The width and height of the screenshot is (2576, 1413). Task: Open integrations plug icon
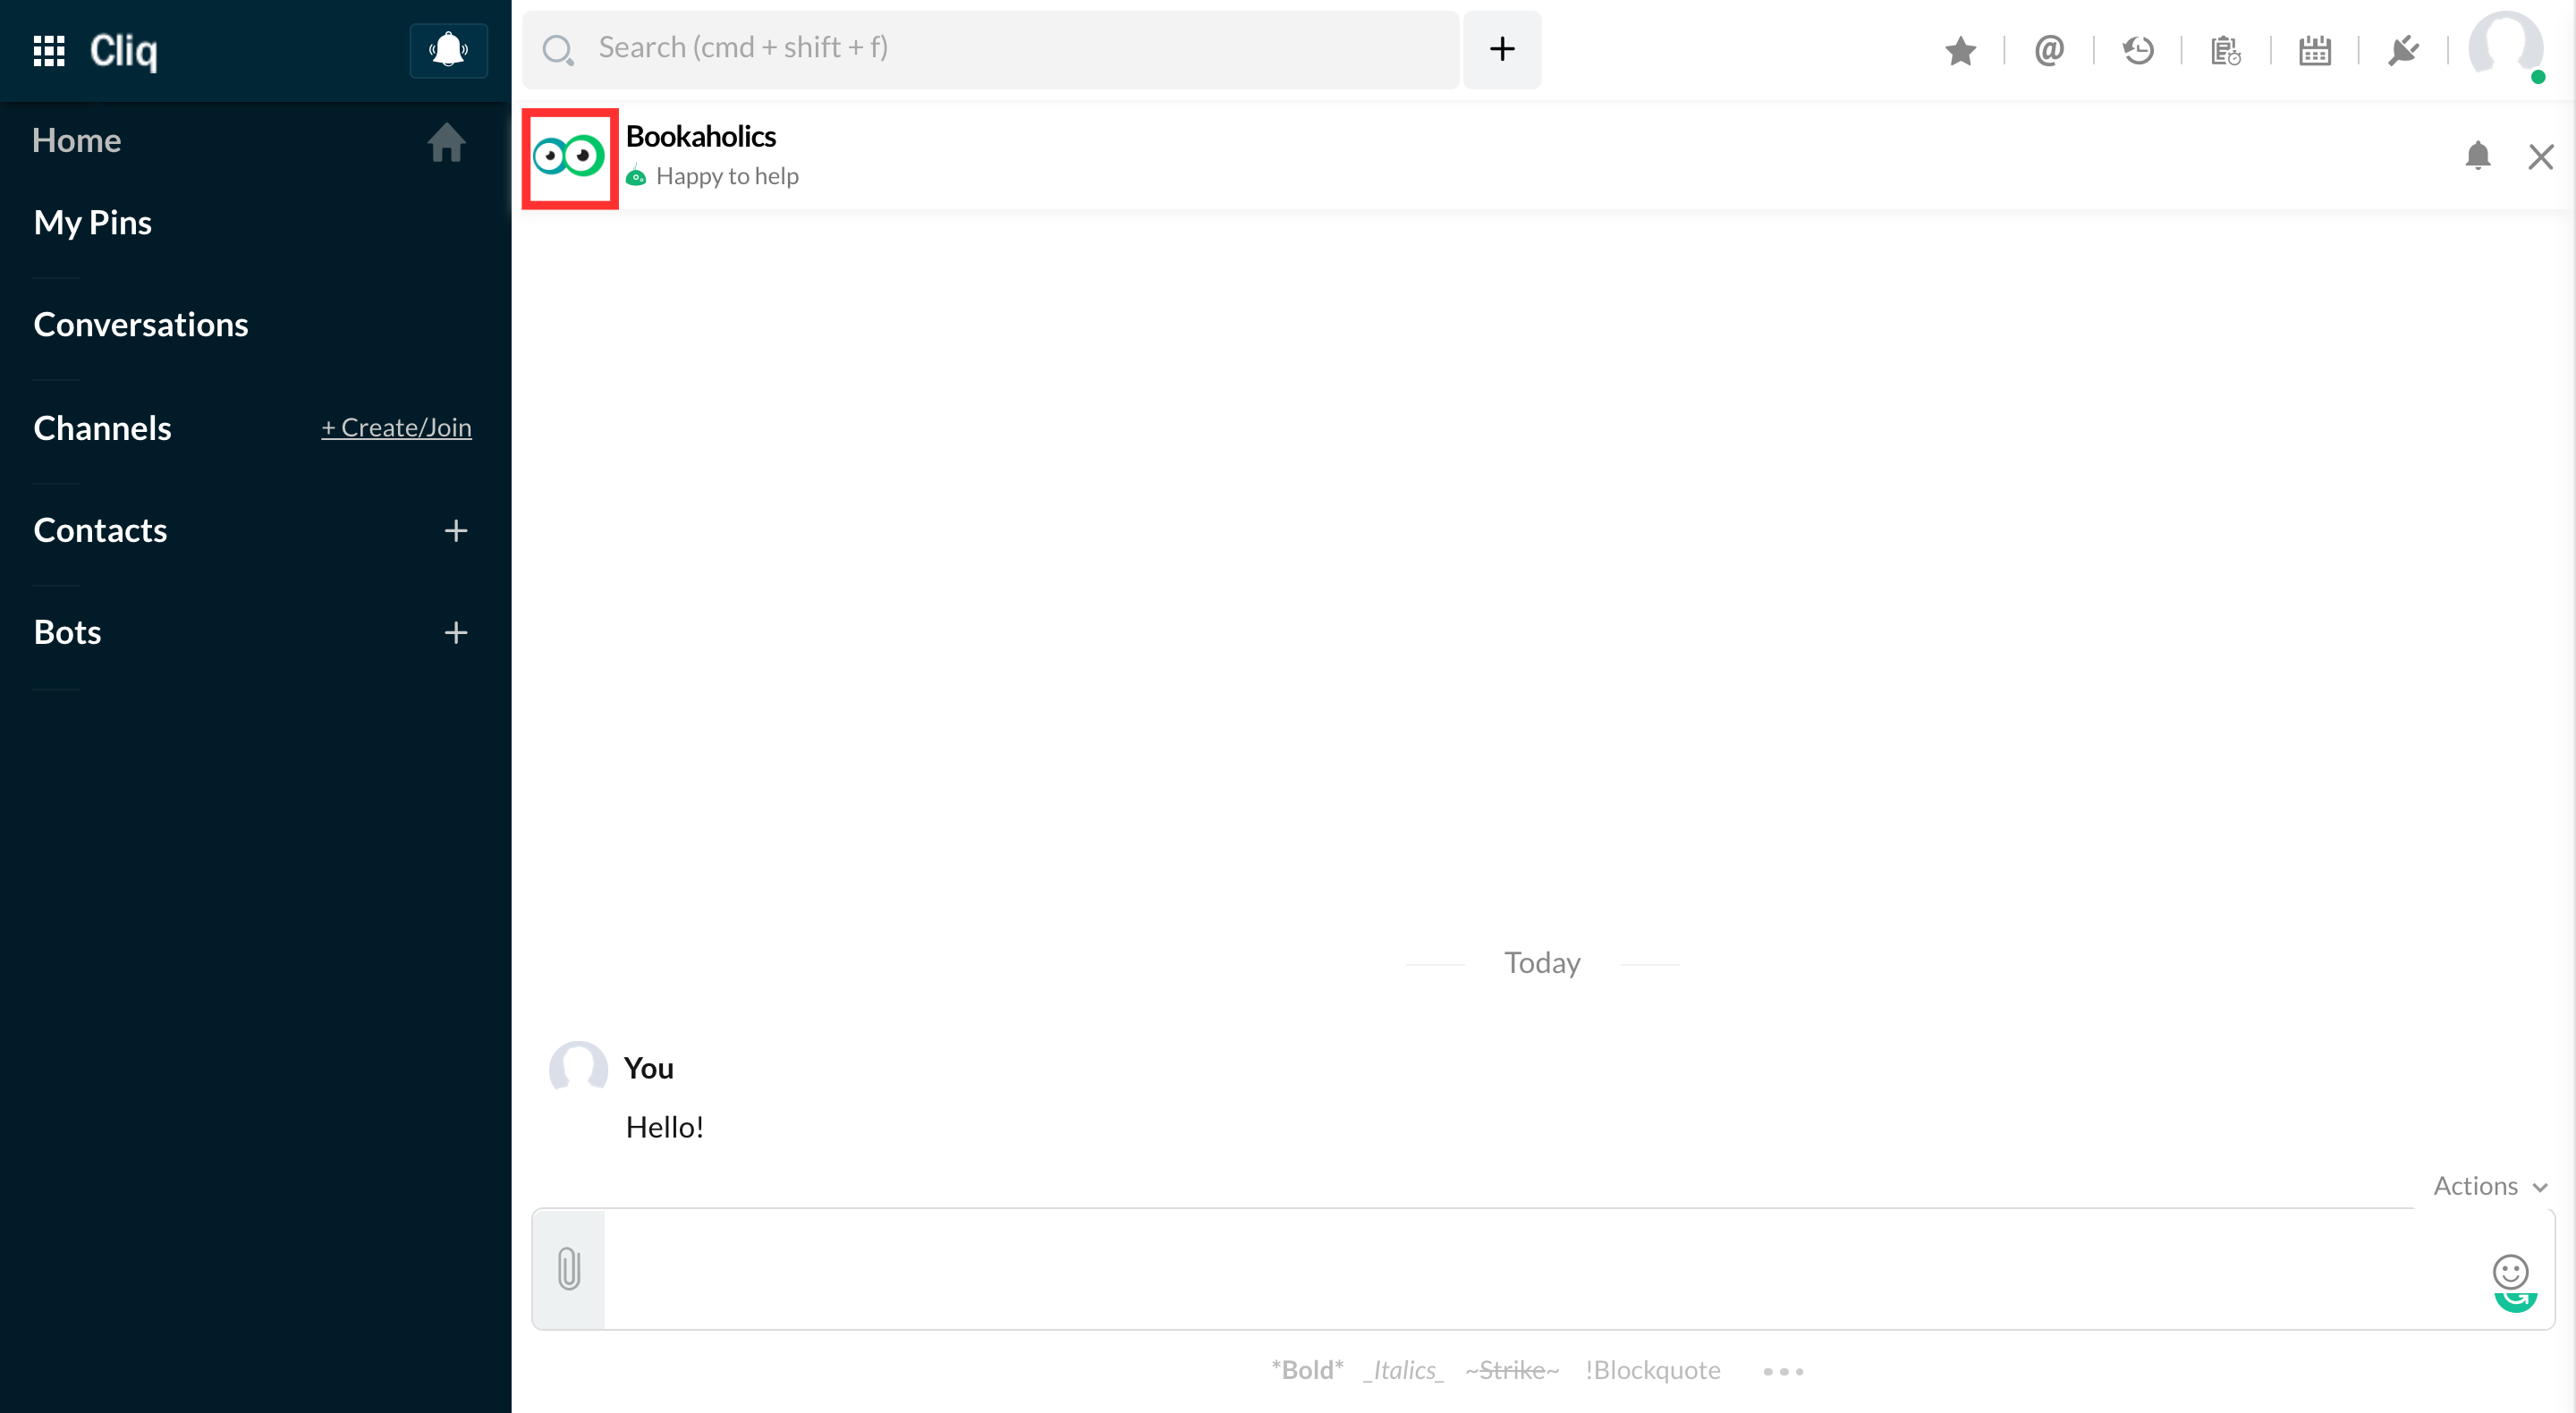(x=2403, y=50)
